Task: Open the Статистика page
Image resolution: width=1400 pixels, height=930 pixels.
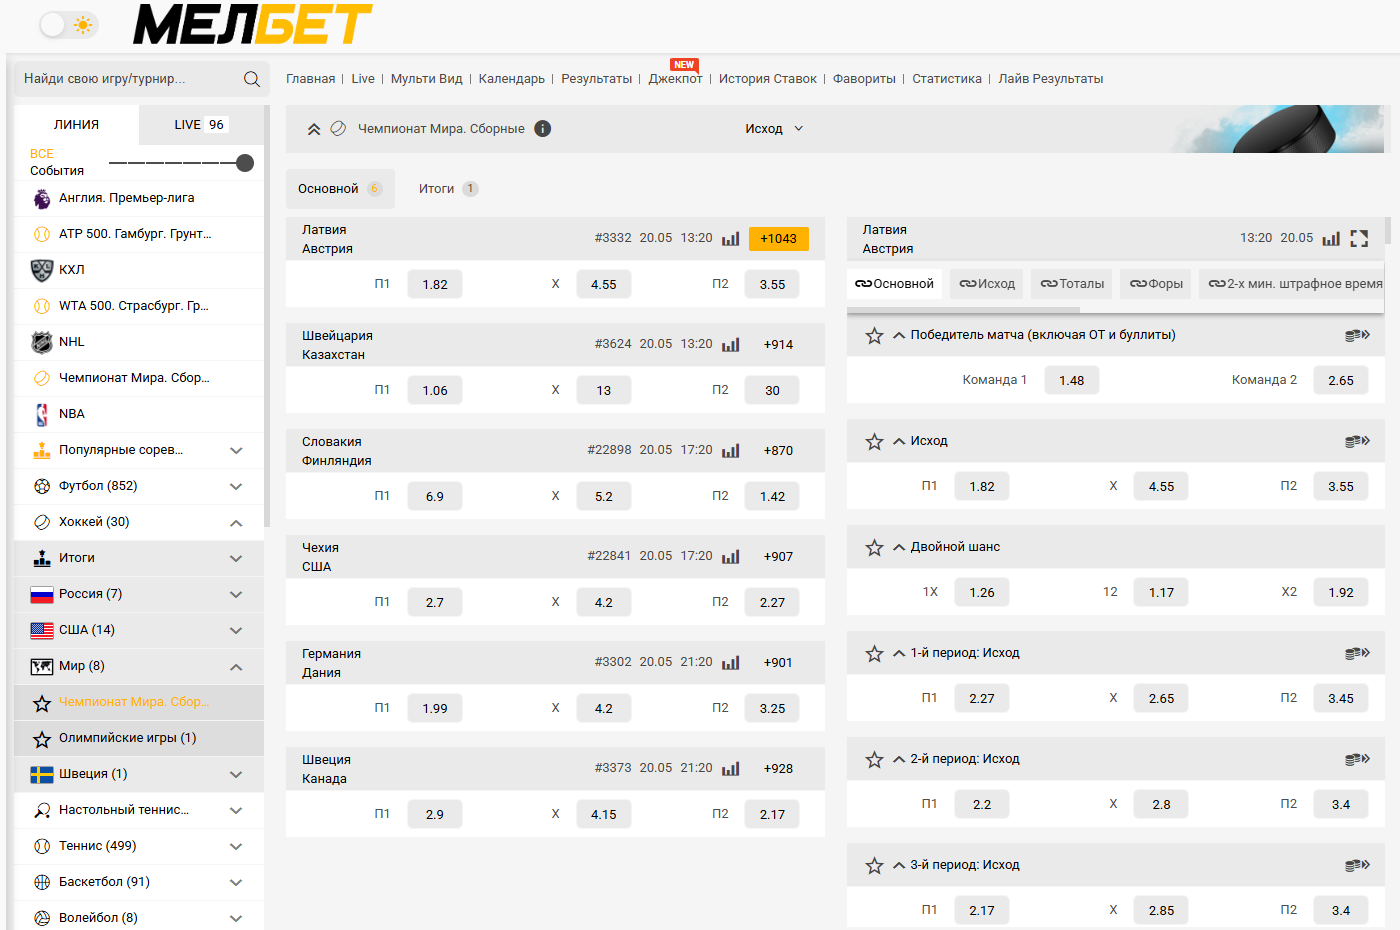Action: pyautogui.click(x=946, y=79)
